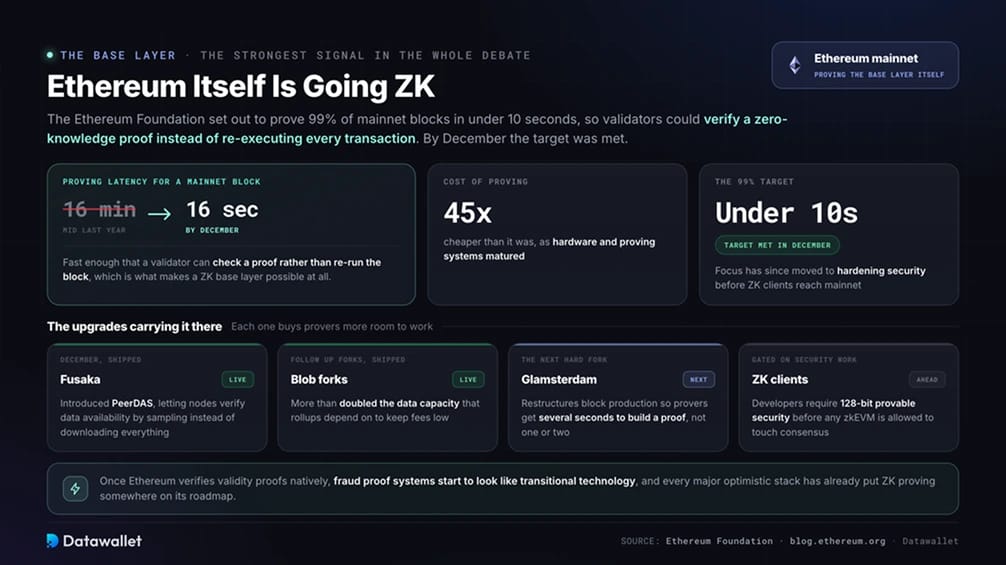Image resolution: width=1006 pixels, height=565 pixels.
Task: Click the Ethereum Itself Is Going ZK headline
Action: point(241,87)
